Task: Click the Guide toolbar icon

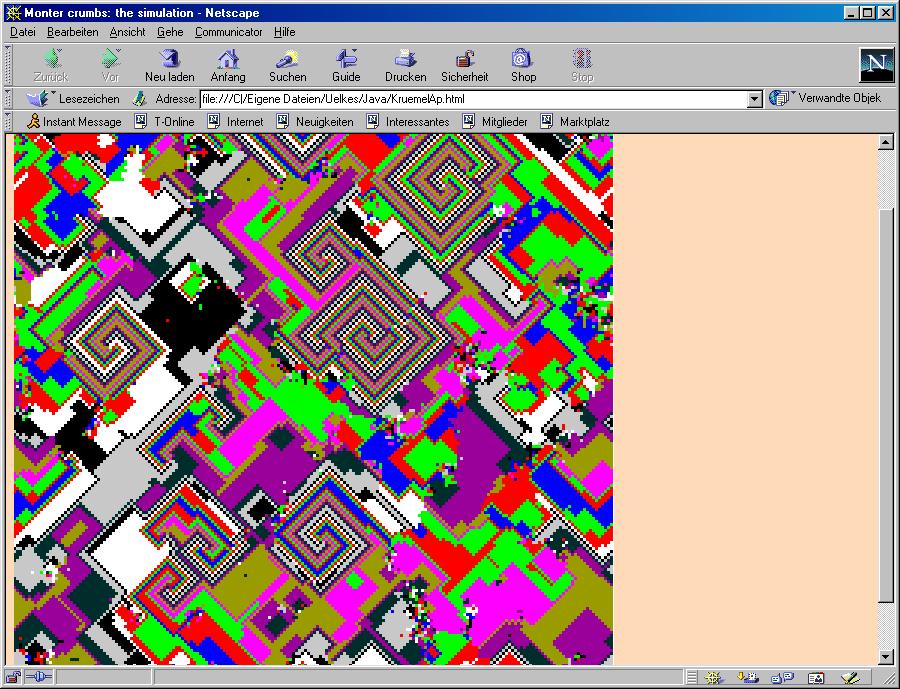Action: coord(346,65)
